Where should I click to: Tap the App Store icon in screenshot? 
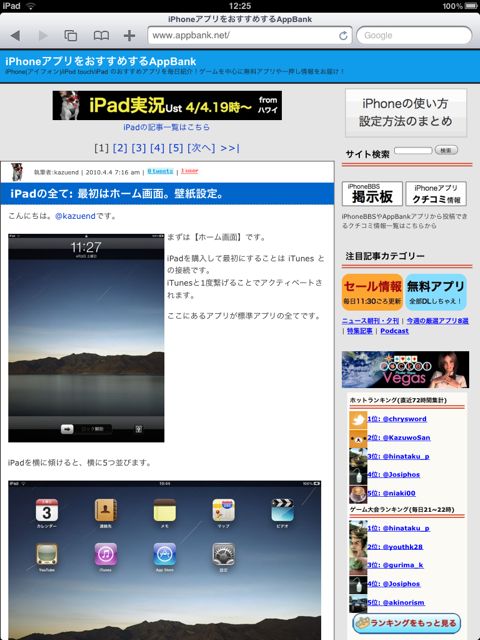click(164, 554)
